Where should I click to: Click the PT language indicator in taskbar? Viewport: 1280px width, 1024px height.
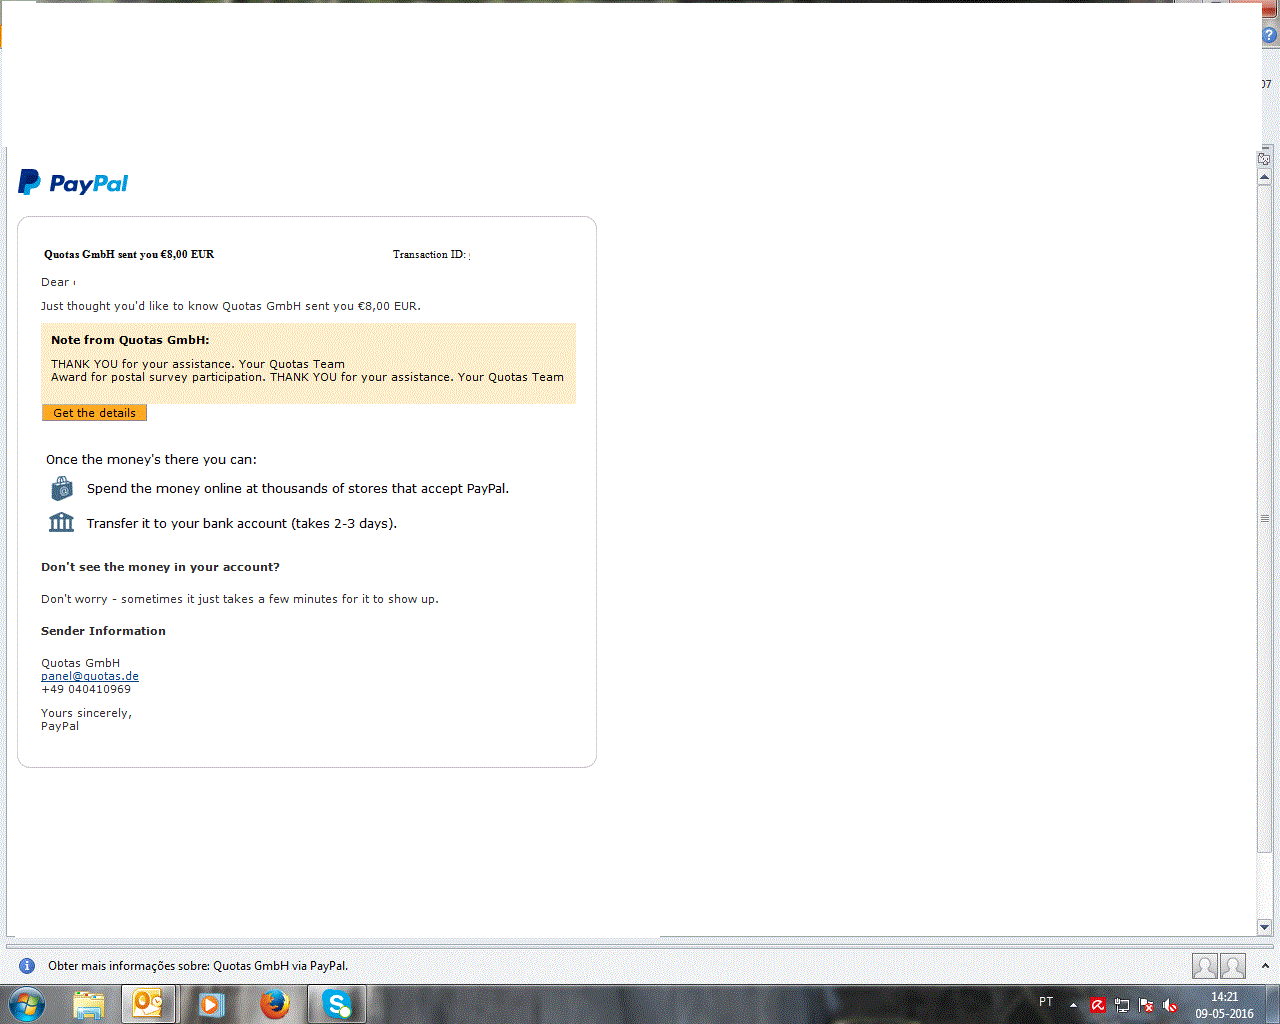coord(1046,1002)
